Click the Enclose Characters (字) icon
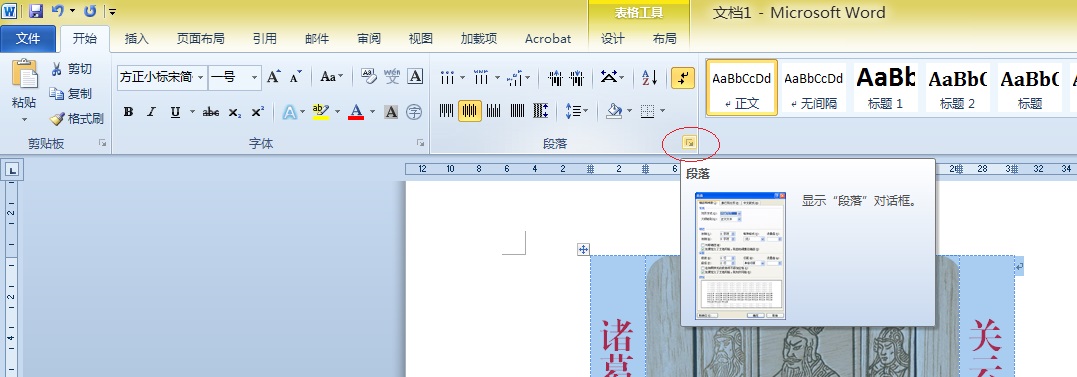 (413, 112)
